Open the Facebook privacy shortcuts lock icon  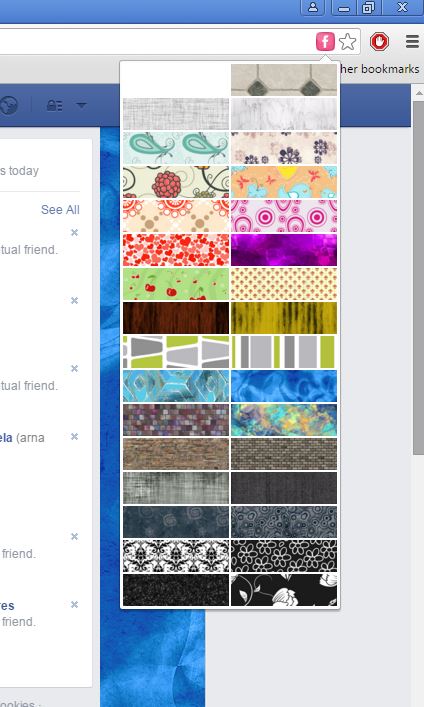point(55,106)
